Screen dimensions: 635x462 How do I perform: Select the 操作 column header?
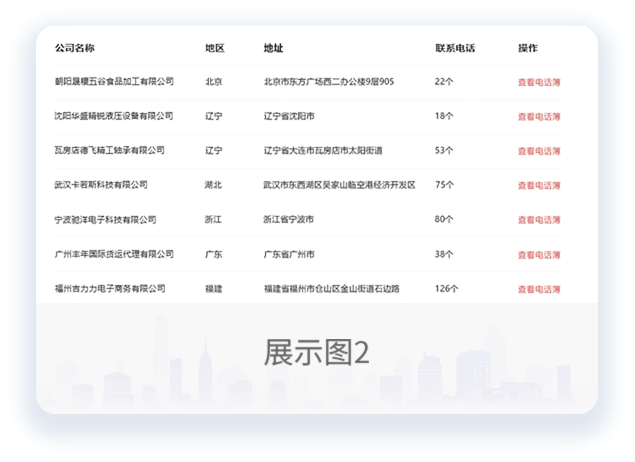point(528,48)
